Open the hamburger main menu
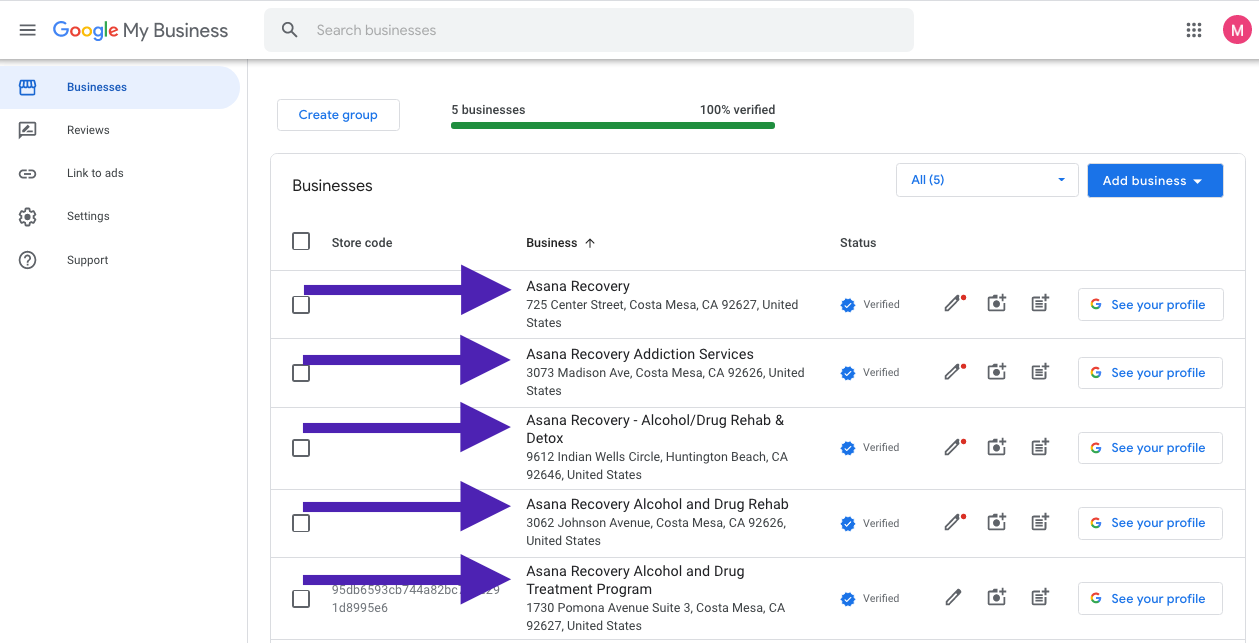Screen dimensions: 1259x643 28,30
